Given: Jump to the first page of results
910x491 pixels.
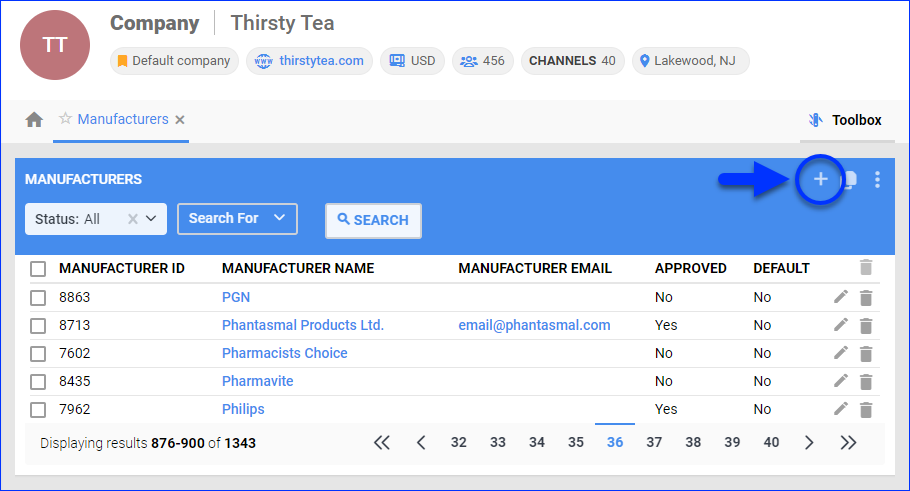Looking at the screenshot, I should [381, 442].
